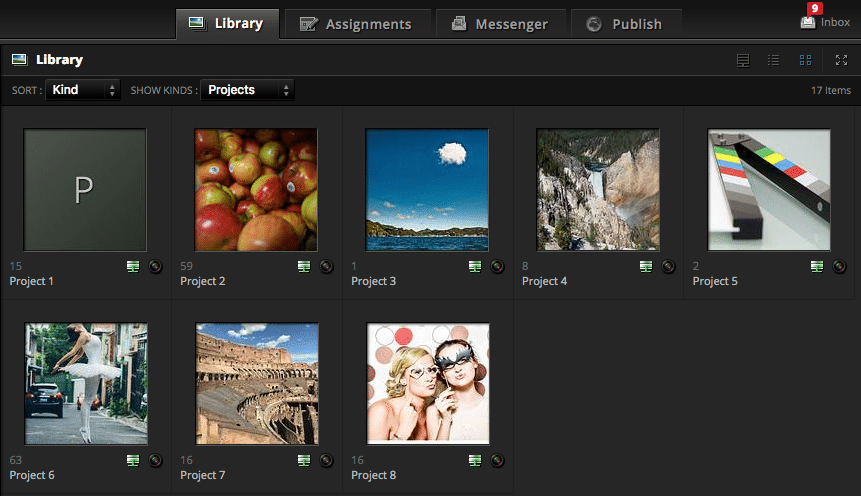Toggle fullscreen mode for the Library panel
The height and width of the screenshot is (496, 861).
[841, 60]
